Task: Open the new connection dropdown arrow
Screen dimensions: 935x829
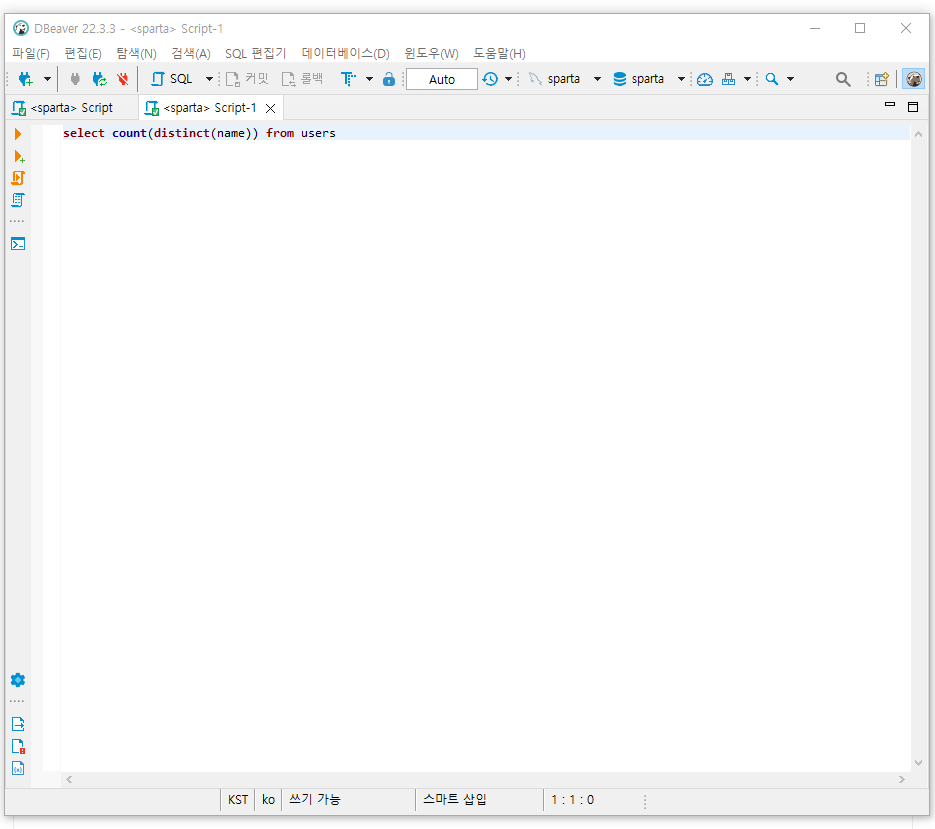Action: pyautogui.click(x=47, y=79)
